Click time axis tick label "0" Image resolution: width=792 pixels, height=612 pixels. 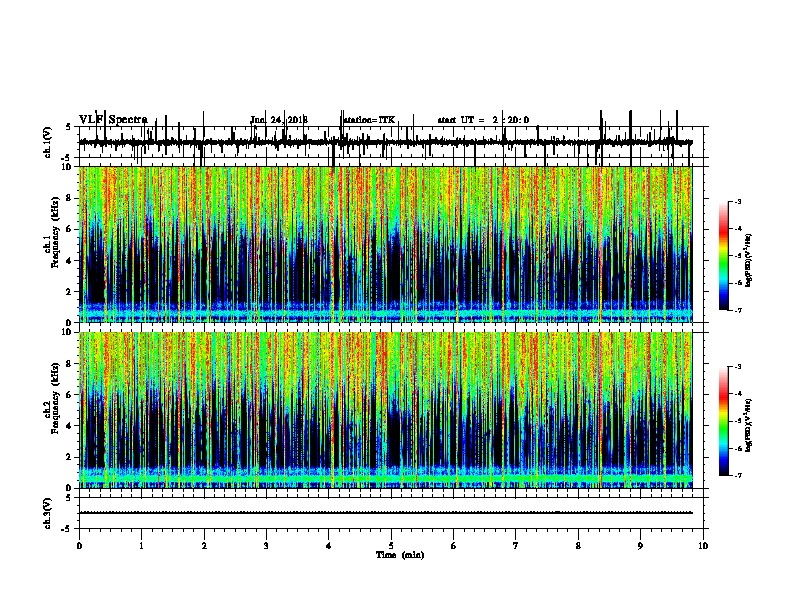(79, 546)
